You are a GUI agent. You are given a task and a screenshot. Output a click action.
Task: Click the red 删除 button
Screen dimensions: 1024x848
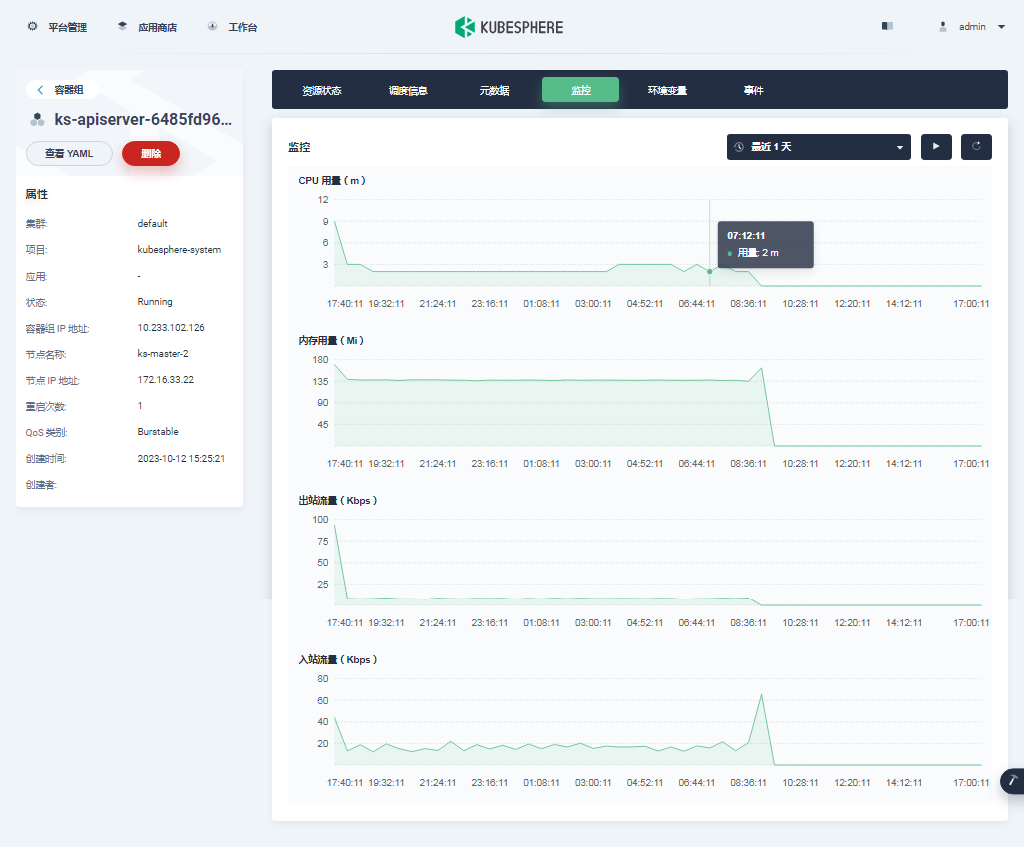[x=151, y=154]
